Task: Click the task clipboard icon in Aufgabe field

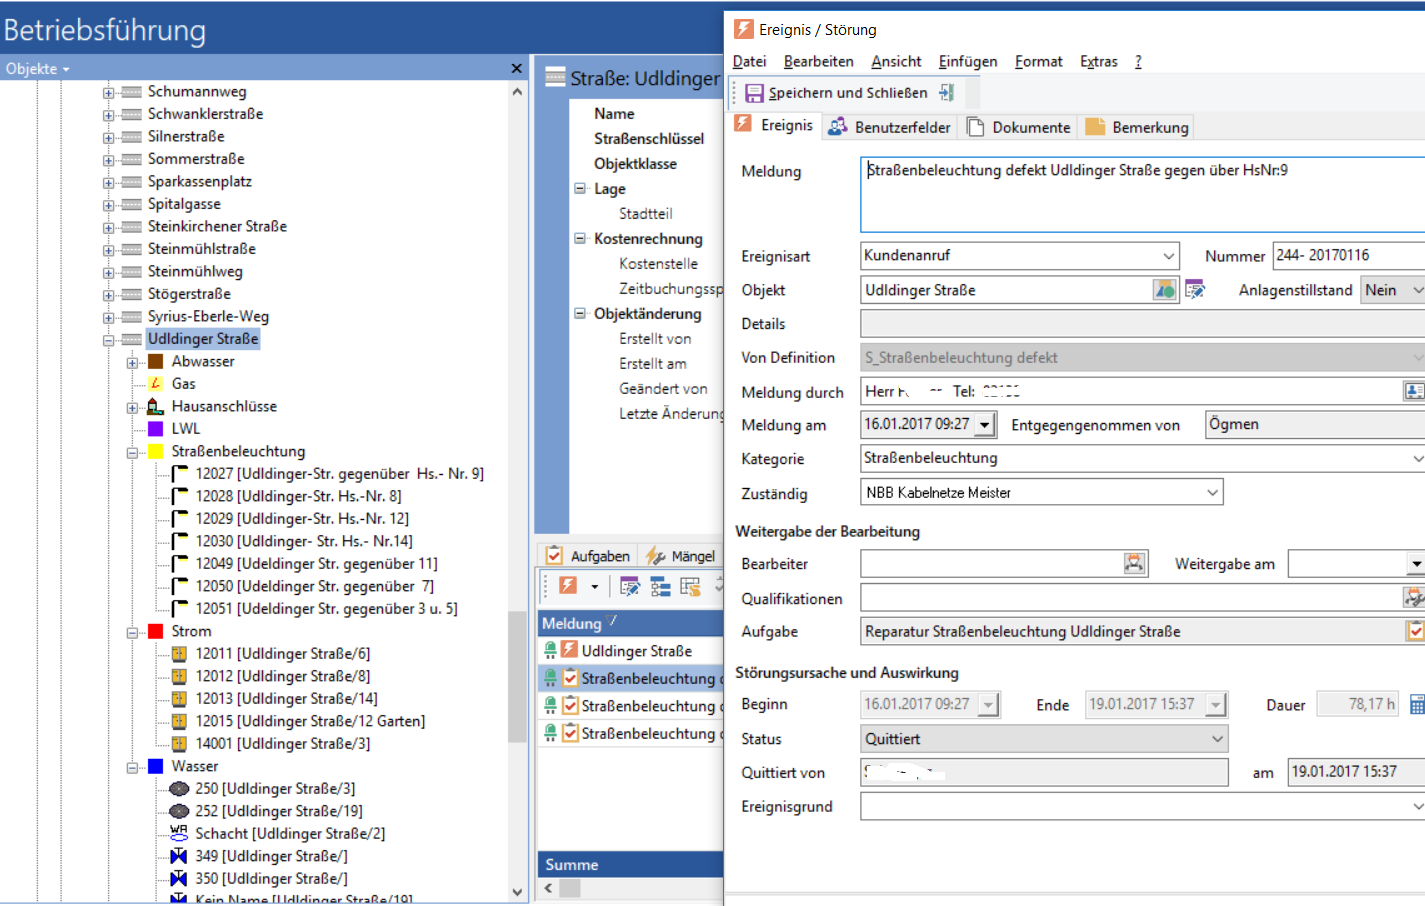Action: [1414, 631]
